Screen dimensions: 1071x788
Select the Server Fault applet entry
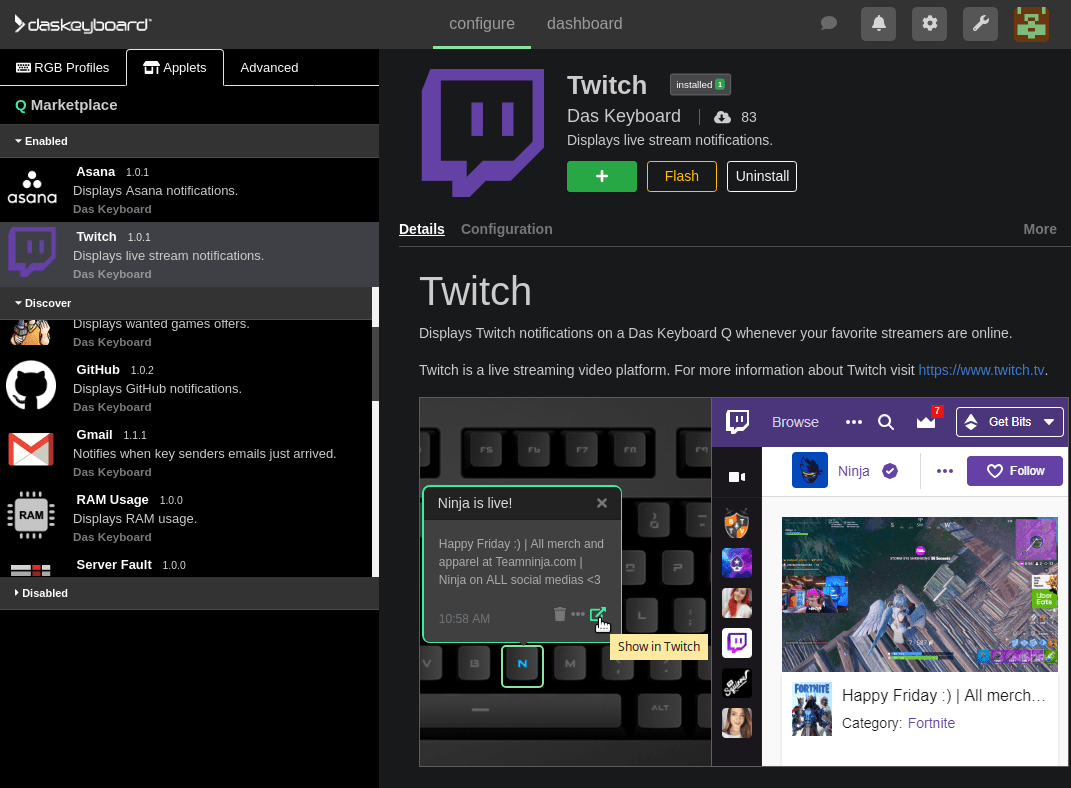(186, 565)
